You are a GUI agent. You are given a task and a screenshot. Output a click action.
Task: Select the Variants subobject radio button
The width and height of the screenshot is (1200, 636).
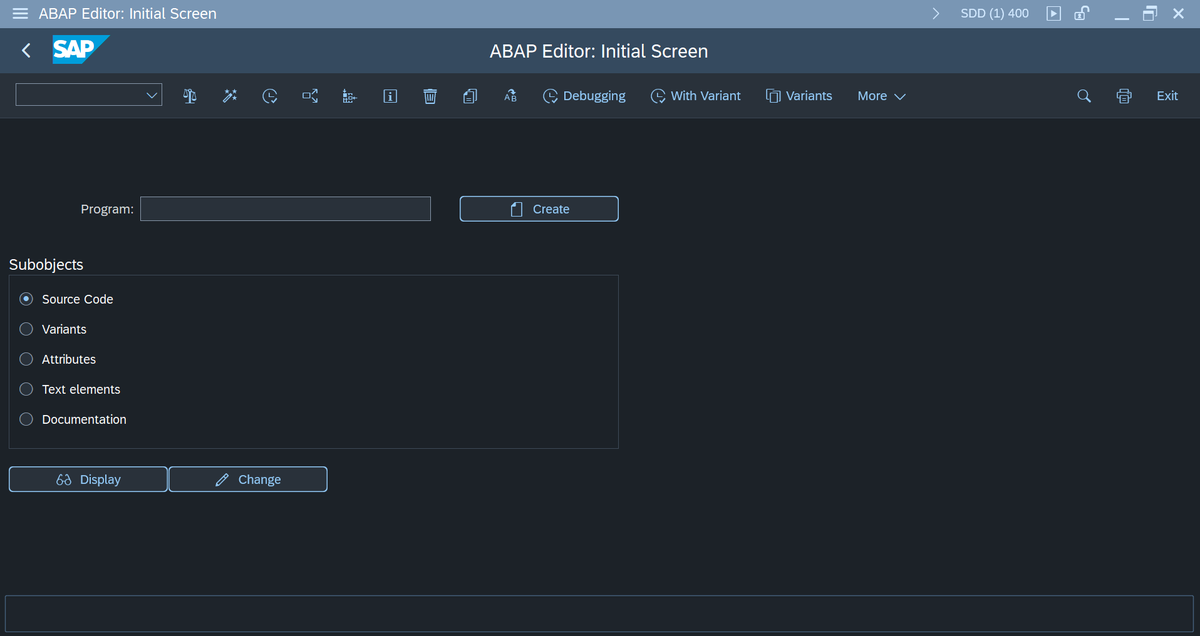[x=27, y=329]
